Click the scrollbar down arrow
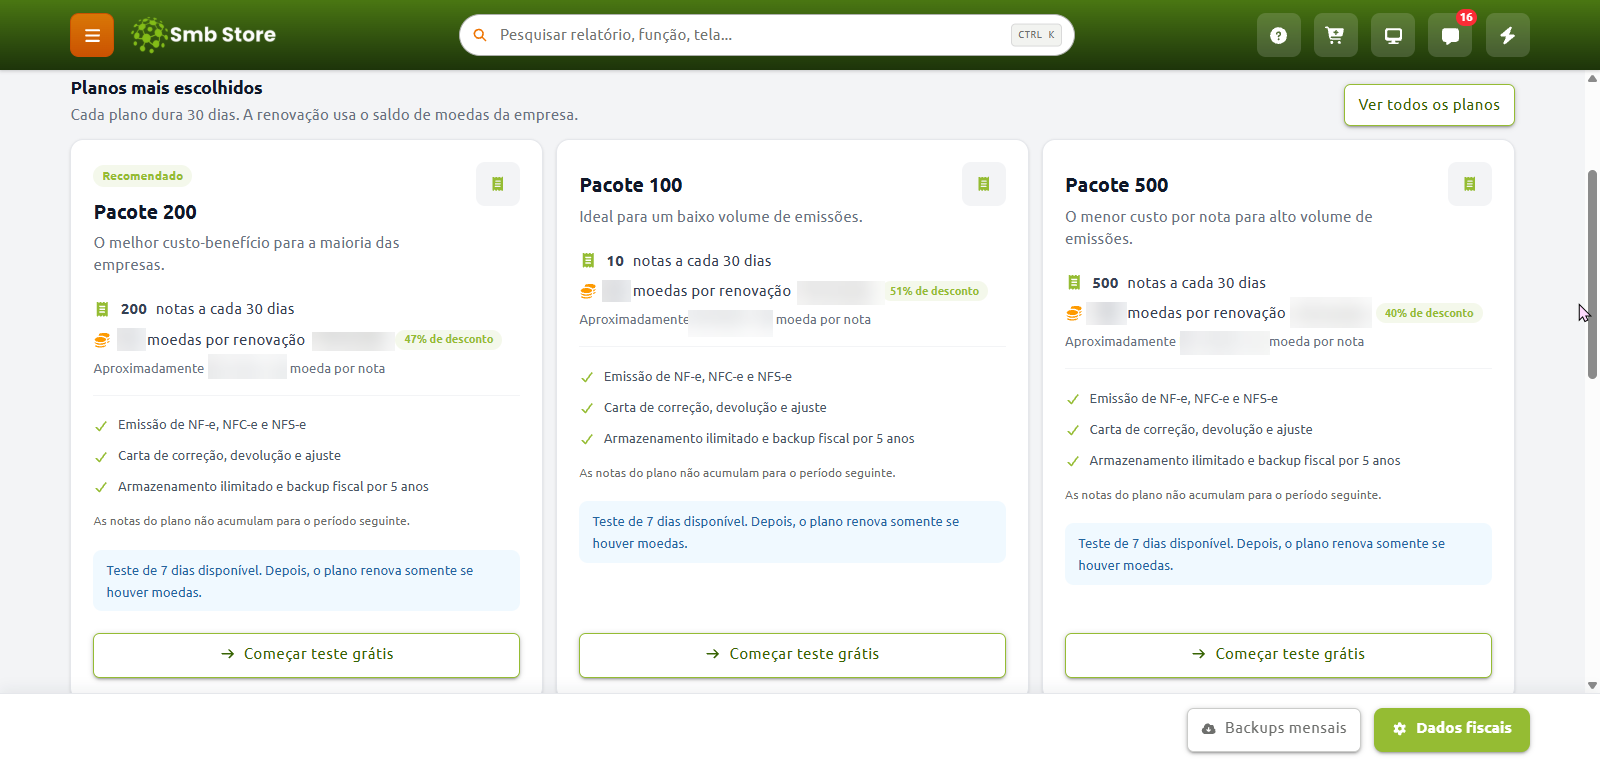The image size is (1600, 765). pyautogui.click(x=1592, y=686)
